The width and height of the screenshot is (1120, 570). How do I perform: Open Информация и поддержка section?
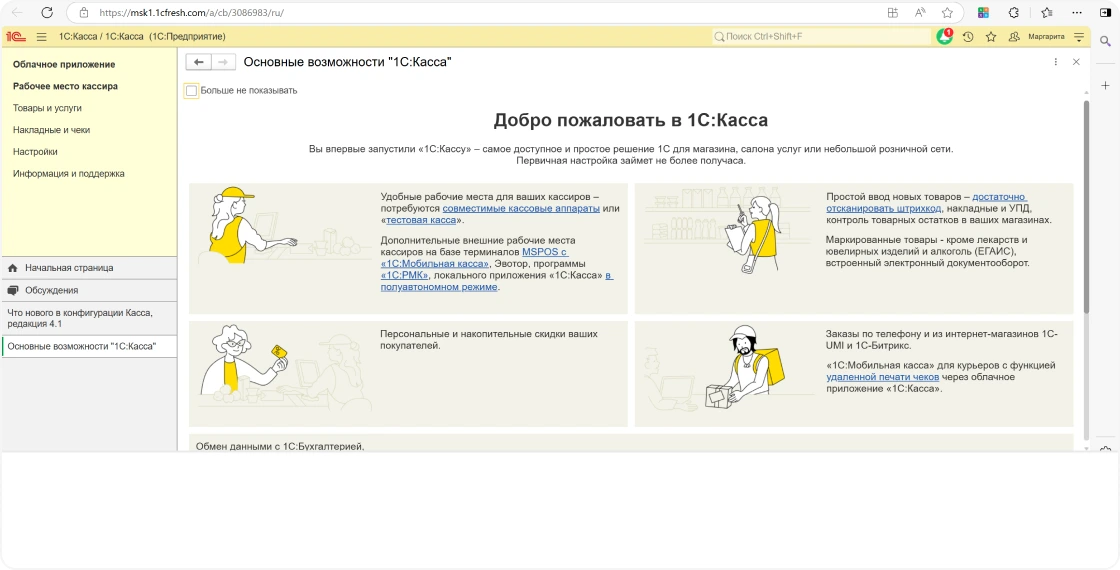point(69,174)
